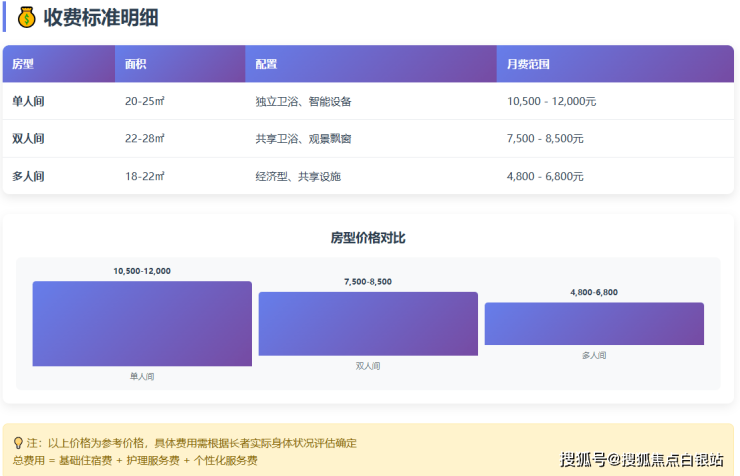Click the 20-25㎡ area cell
The width and height of the screenshot is (740, 476).
tap(145, 101)
